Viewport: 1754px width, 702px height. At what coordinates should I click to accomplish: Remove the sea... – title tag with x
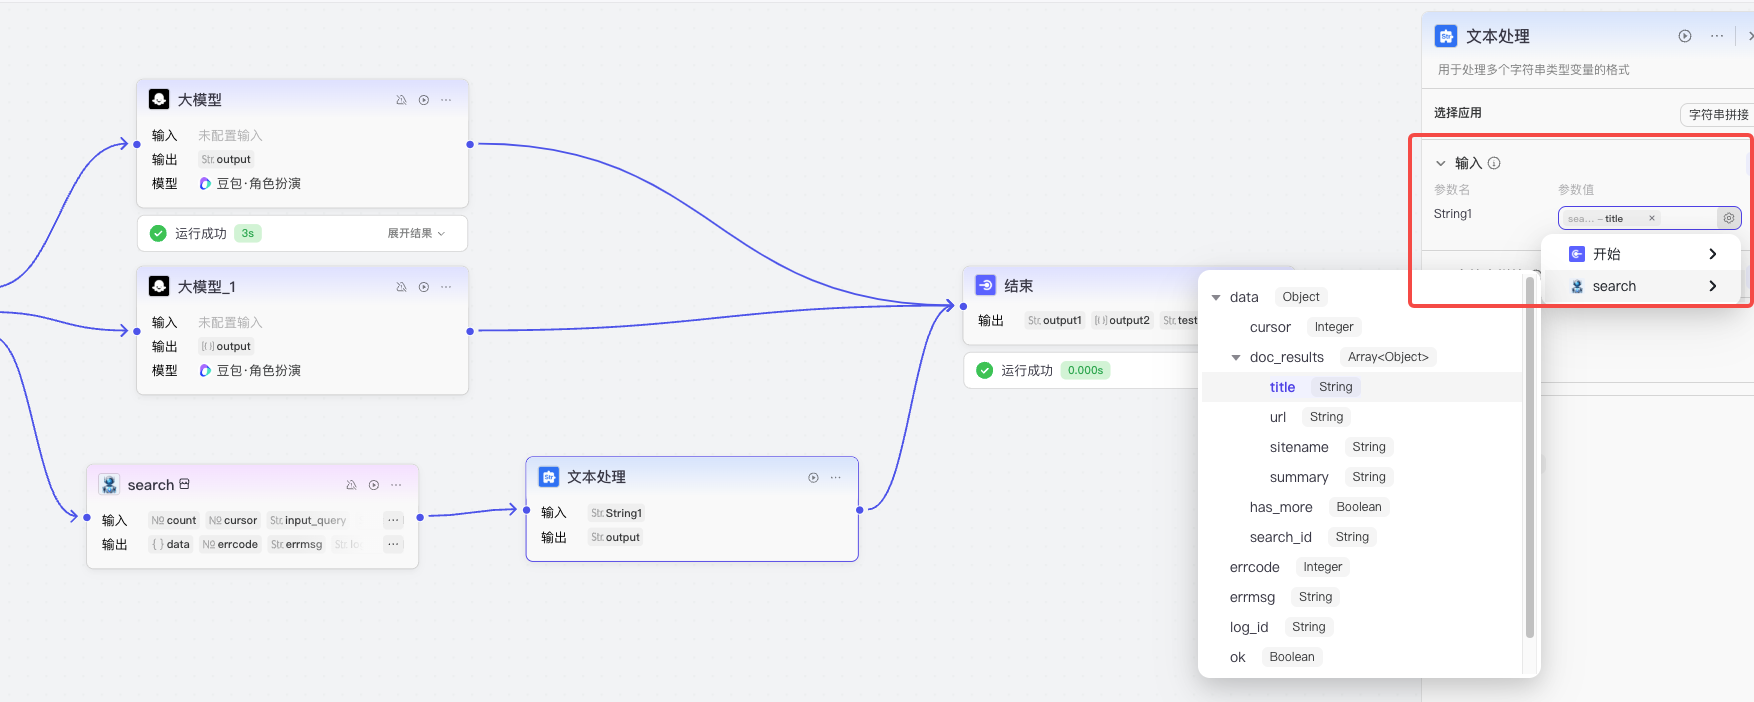coord(1652,218)
